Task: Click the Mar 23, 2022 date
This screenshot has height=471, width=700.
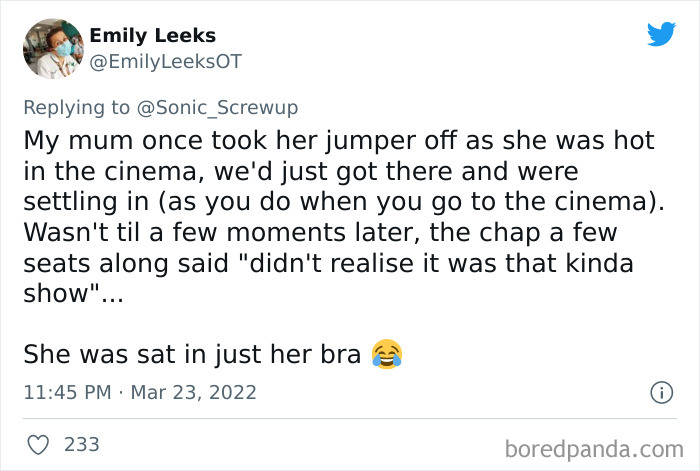Action: pos(193,393)
